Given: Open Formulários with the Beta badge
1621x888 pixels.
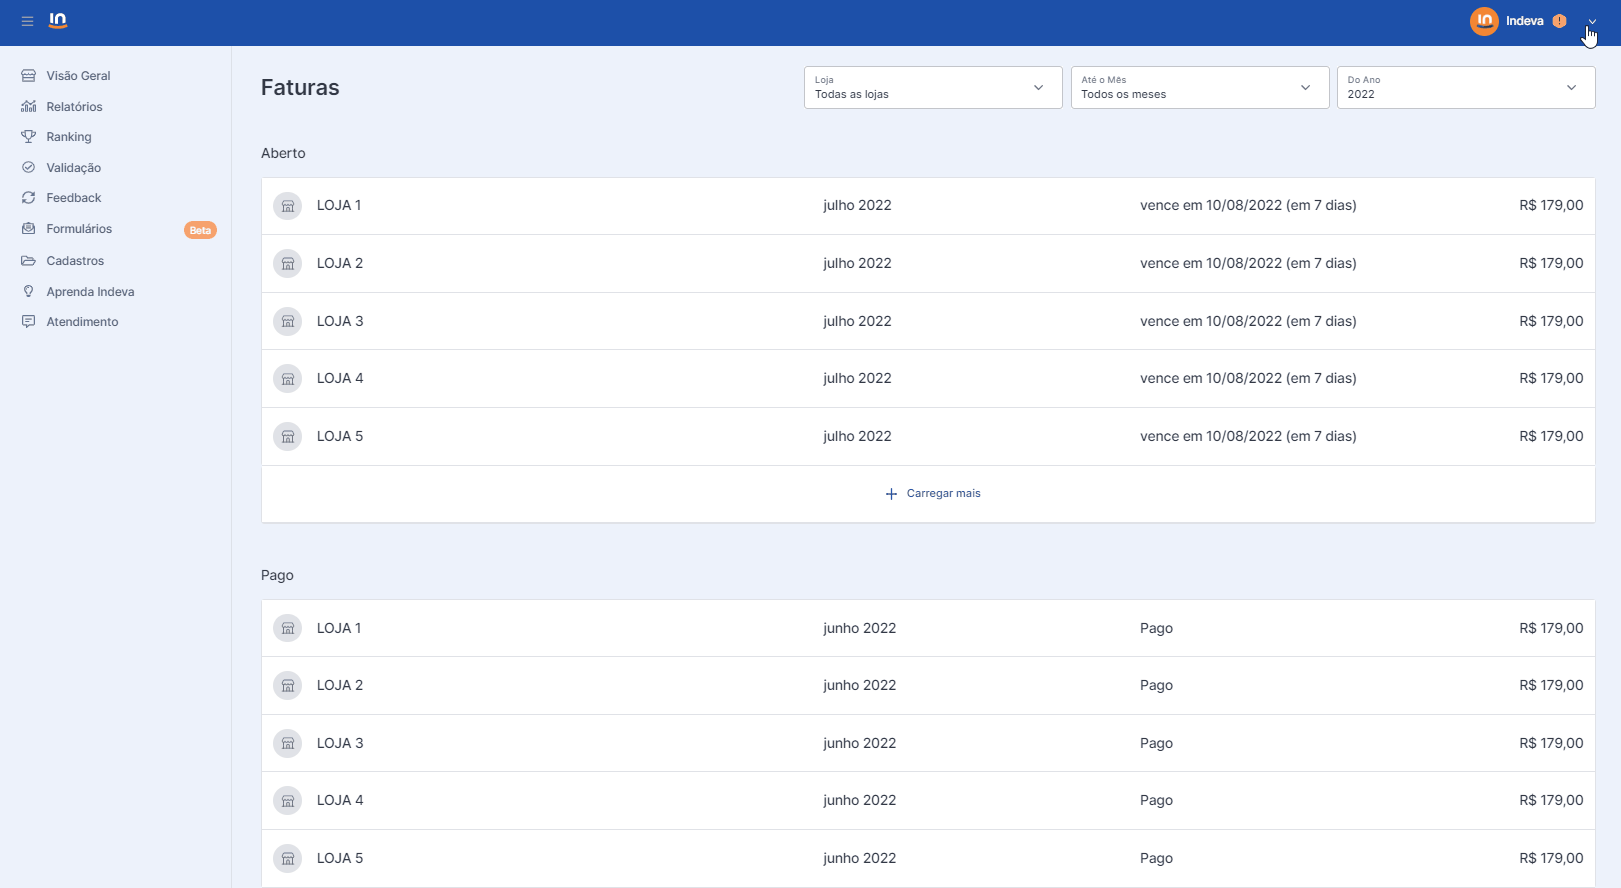Looking at the screenshot, I should coord(79,229).
